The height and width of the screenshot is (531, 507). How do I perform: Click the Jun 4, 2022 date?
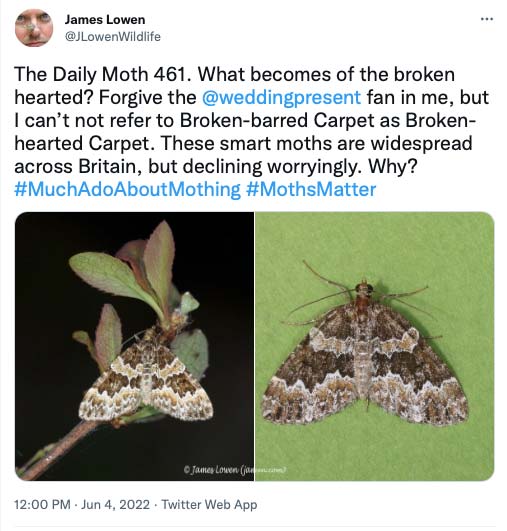115,504
